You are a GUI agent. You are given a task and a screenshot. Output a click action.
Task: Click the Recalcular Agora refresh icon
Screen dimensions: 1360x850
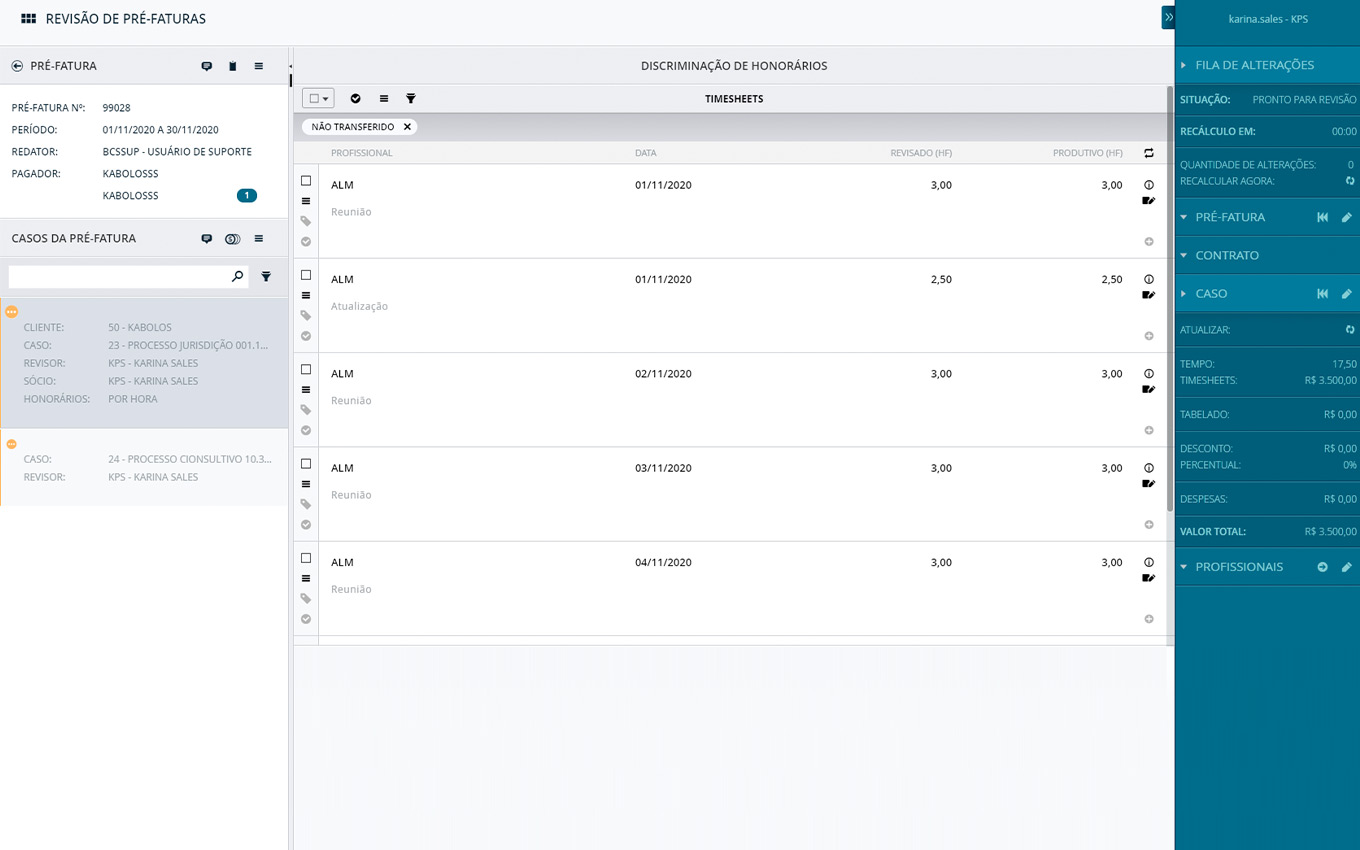pyautogui.click(x=1349, y=181)
